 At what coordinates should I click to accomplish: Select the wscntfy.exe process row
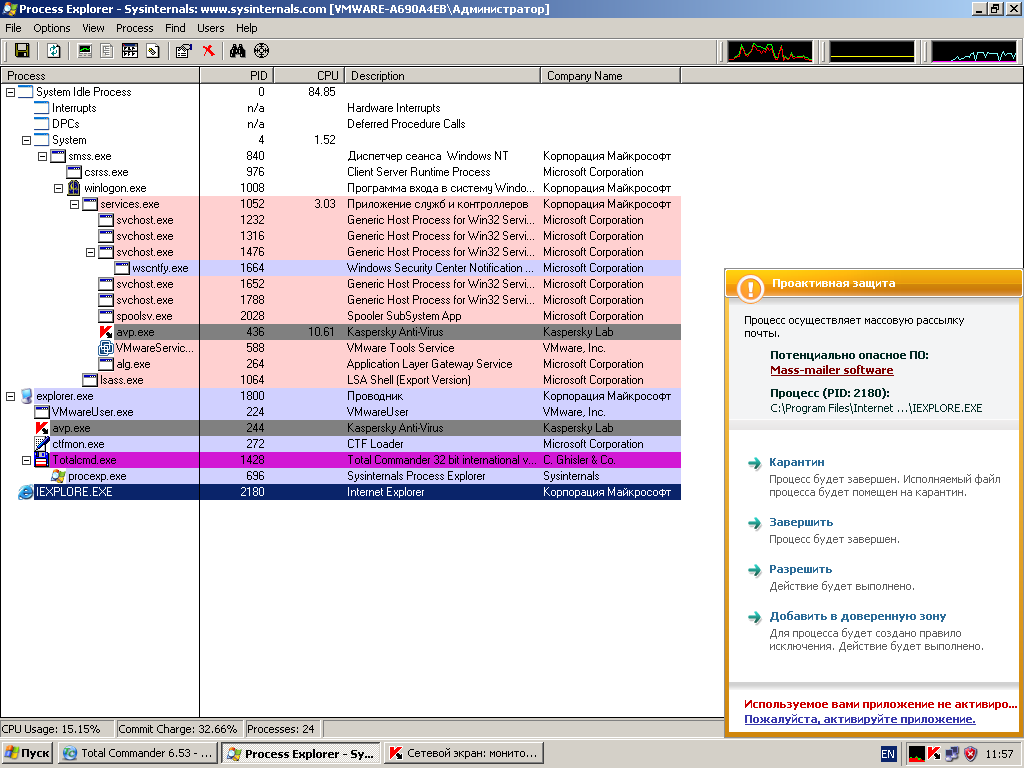click(x=340, y=268)
